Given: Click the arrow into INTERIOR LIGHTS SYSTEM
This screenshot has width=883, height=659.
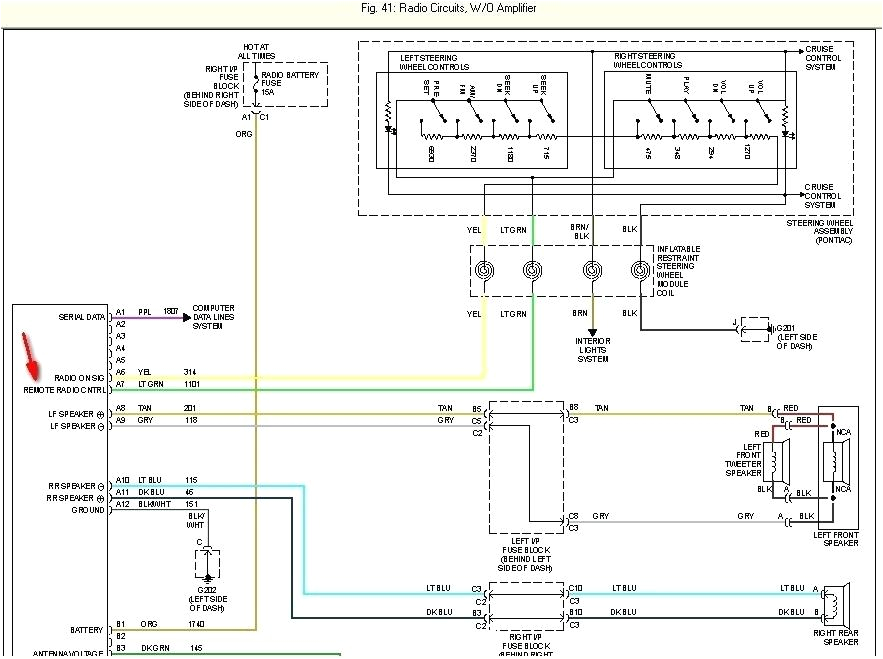Looking at the screenshot, I should [592, 332].
